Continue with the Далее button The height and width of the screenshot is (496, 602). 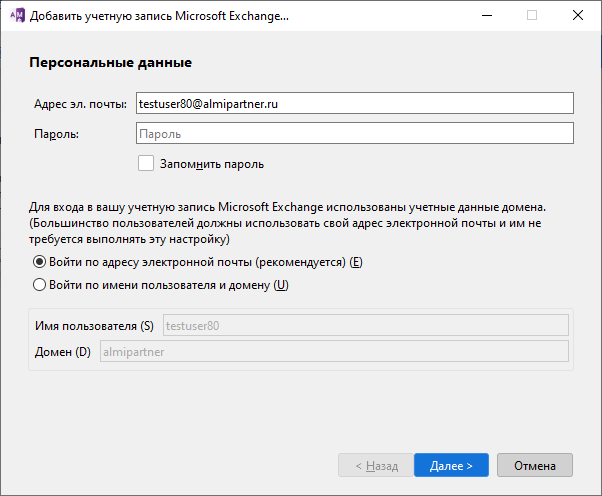coord(451,465)
